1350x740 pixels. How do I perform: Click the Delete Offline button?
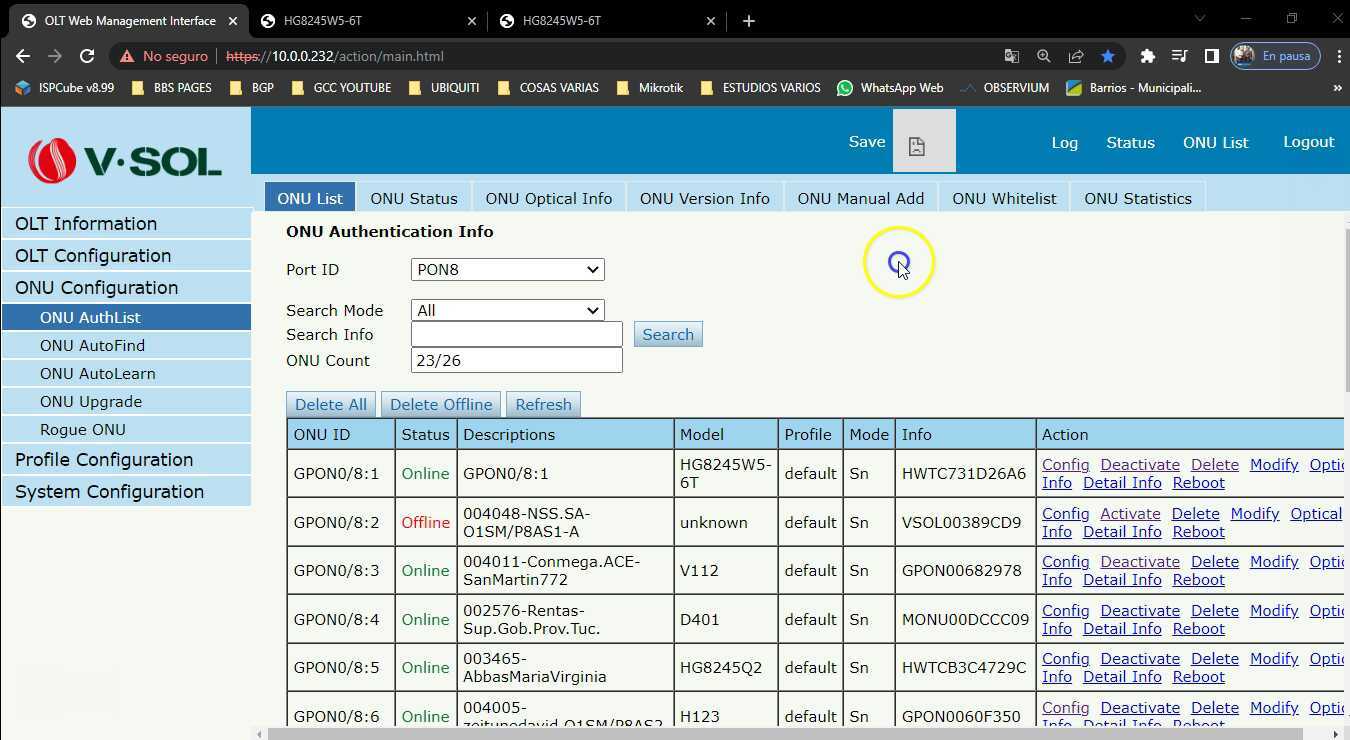pyautogui.click(x=441, y=404)
